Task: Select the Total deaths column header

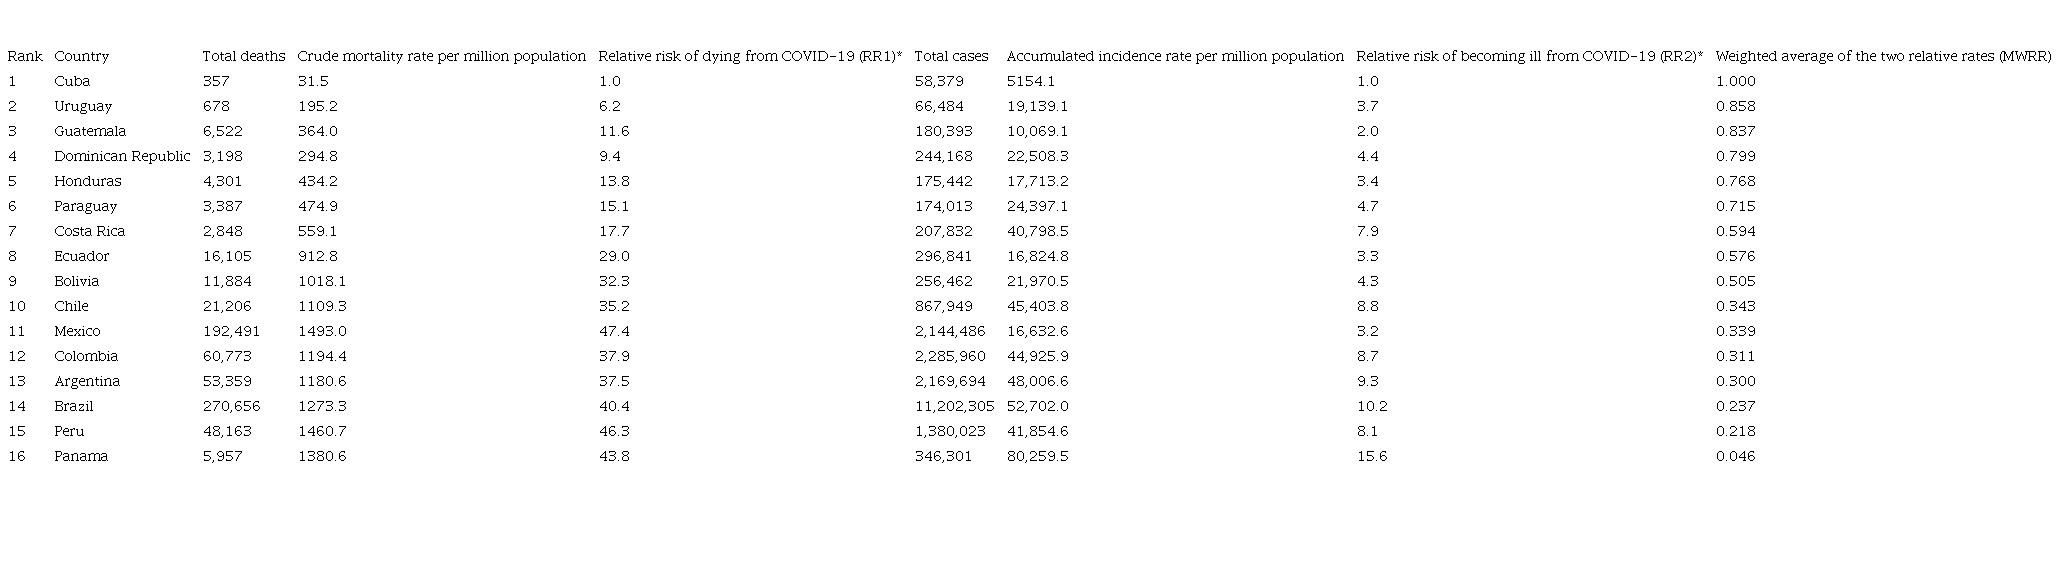Action: coord(243,56)
